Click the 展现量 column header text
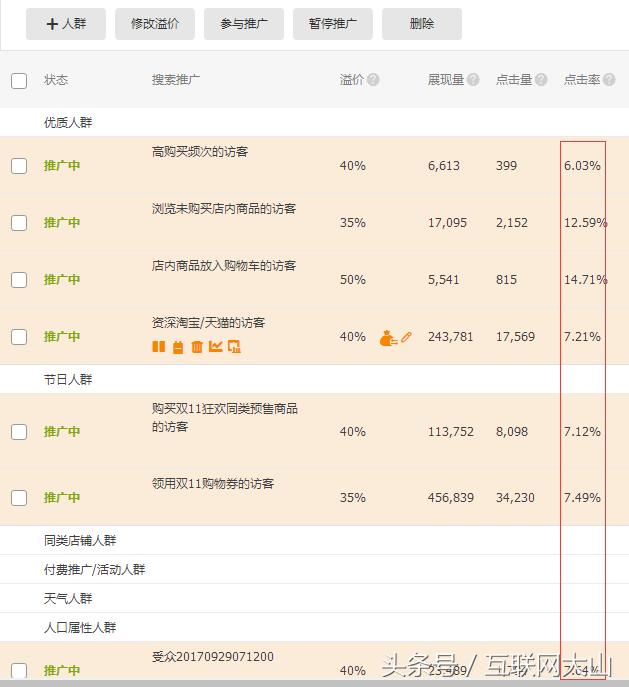This screenshot has height=687, width=629. 445,80
